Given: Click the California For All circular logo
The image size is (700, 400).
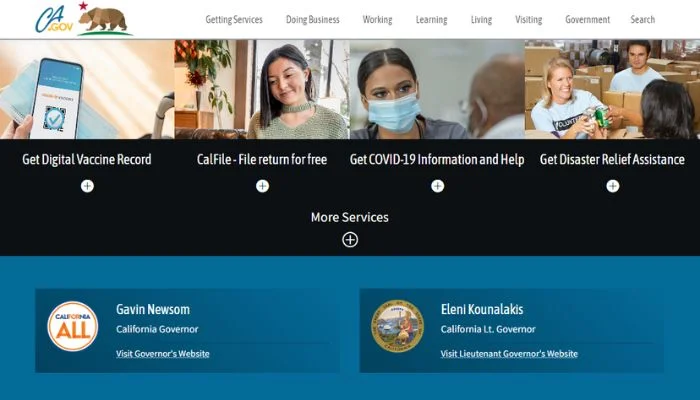Looking at the screenshot, I should tap(73, 326).
